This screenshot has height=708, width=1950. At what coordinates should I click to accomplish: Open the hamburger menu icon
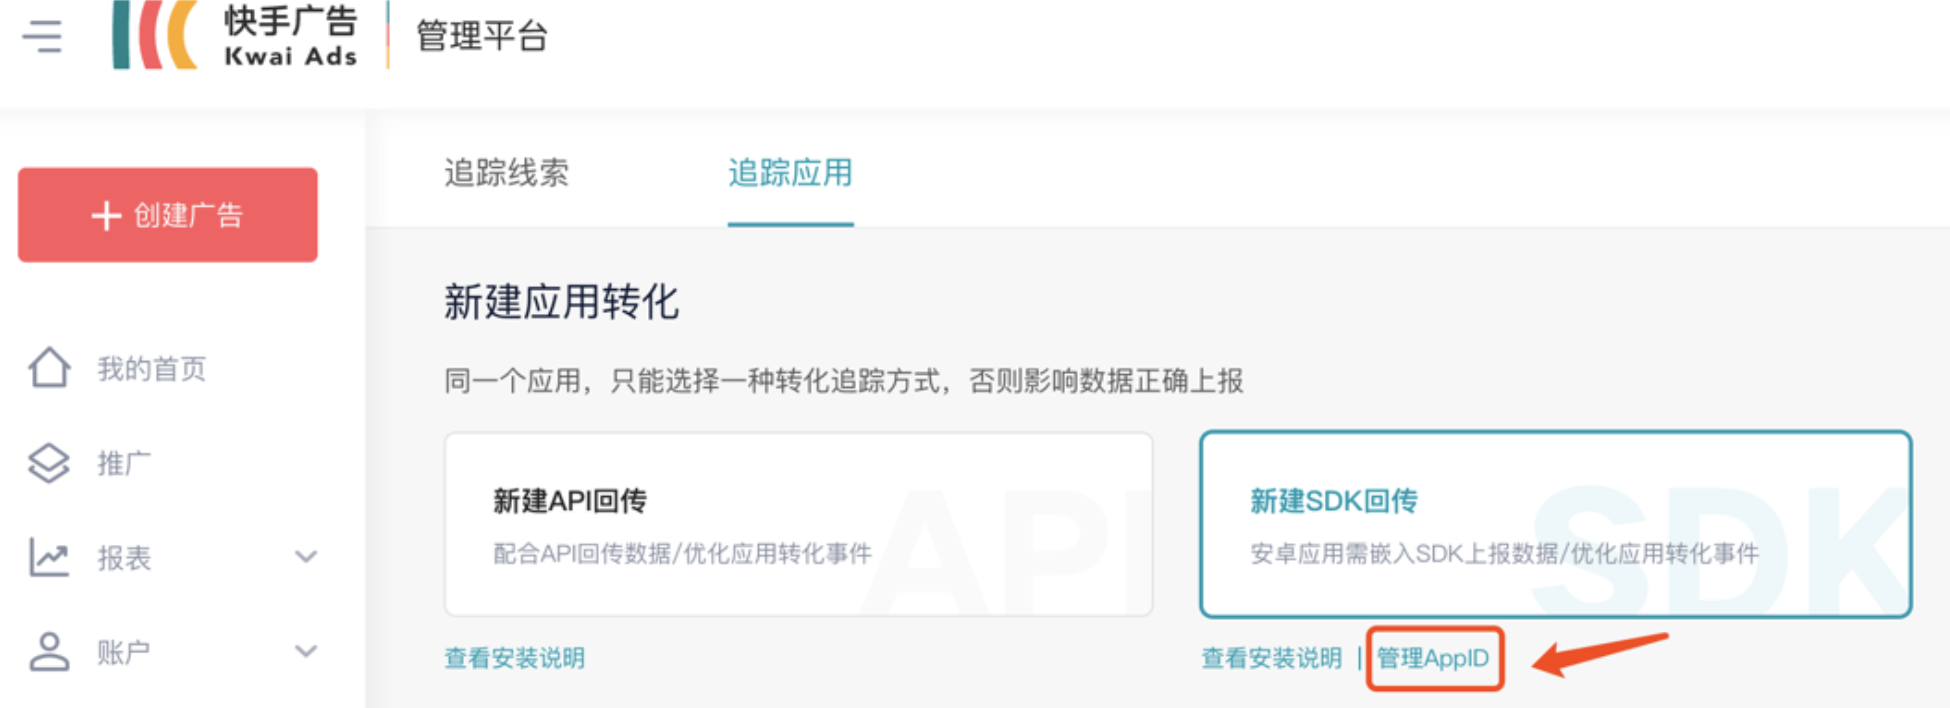42,37
